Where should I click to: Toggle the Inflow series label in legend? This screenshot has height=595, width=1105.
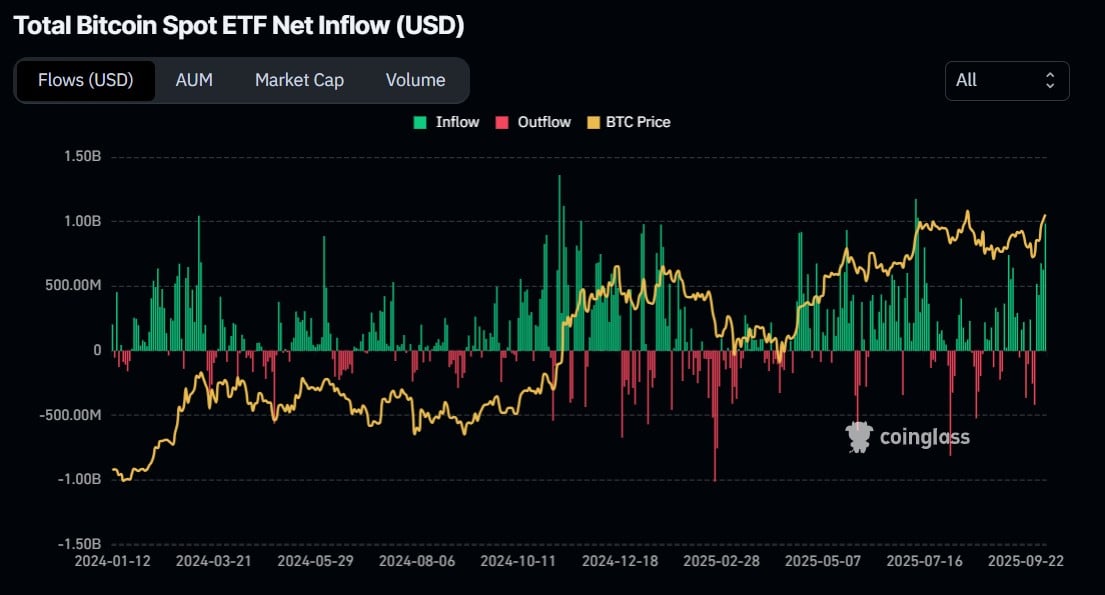[x=457, y=122]
